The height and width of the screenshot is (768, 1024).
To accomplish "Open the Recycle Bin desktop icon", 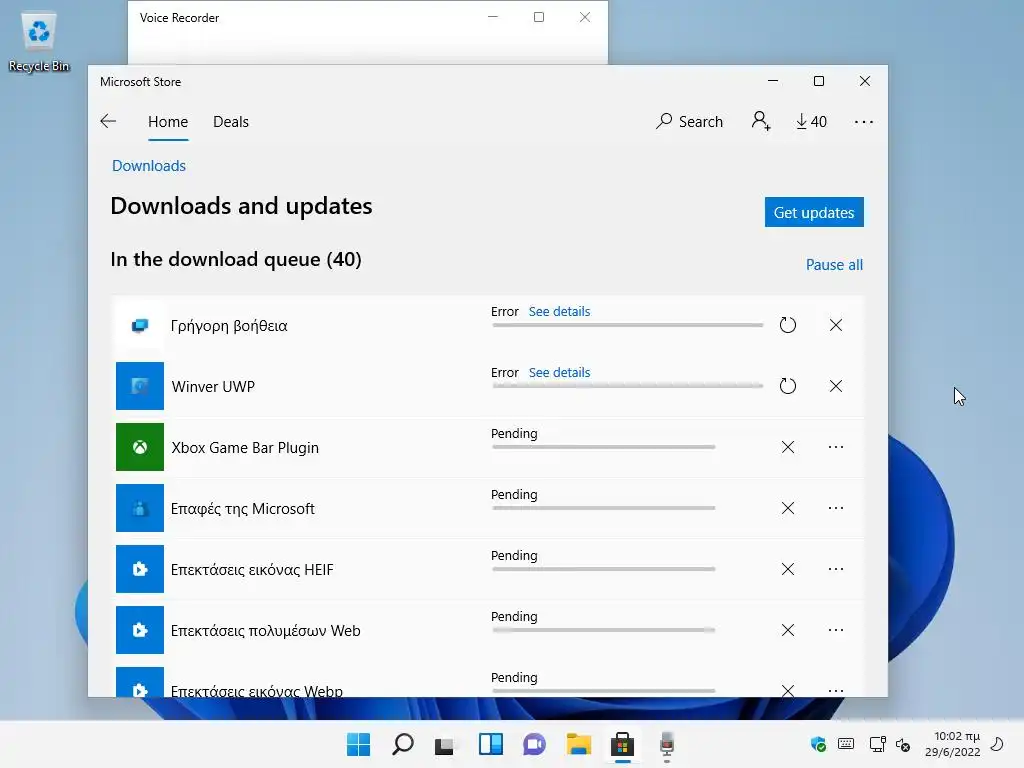I will pos(39,42).
